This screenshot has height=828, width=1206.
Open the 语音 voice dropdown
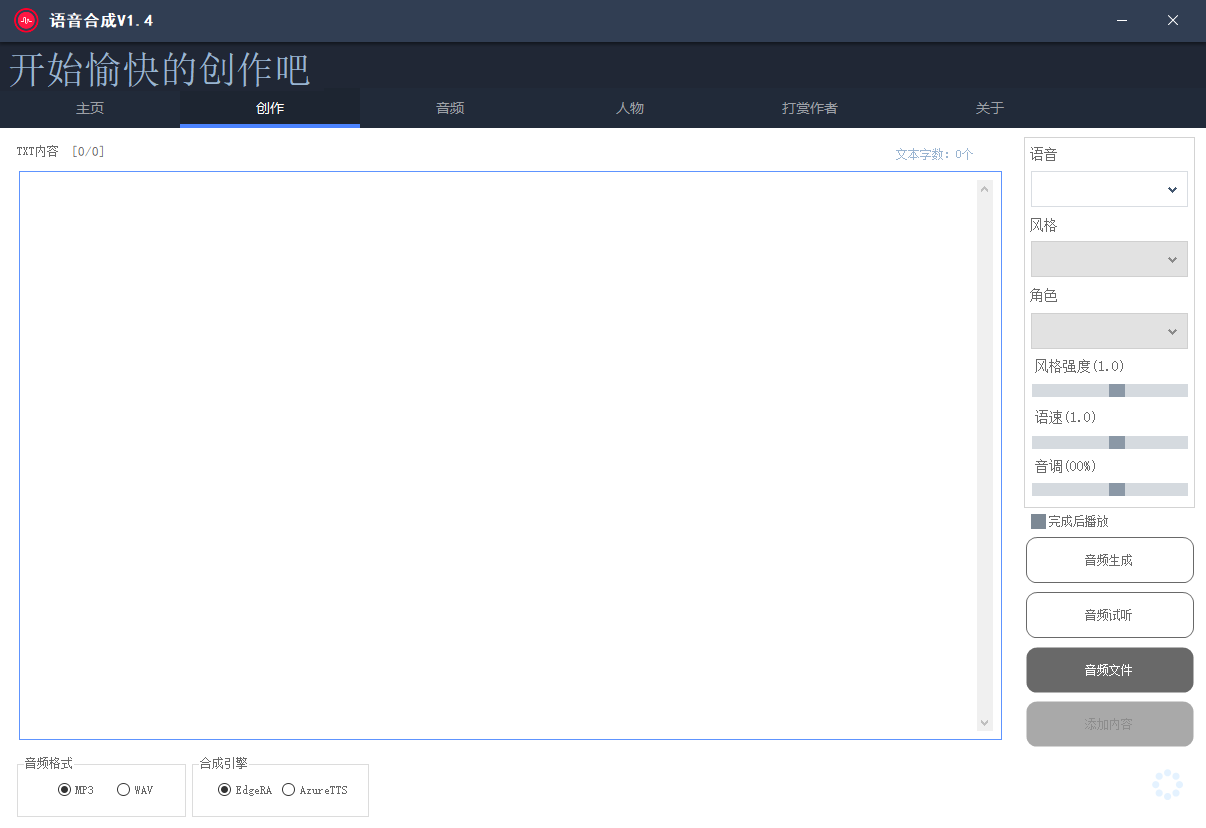[1109, 189]
